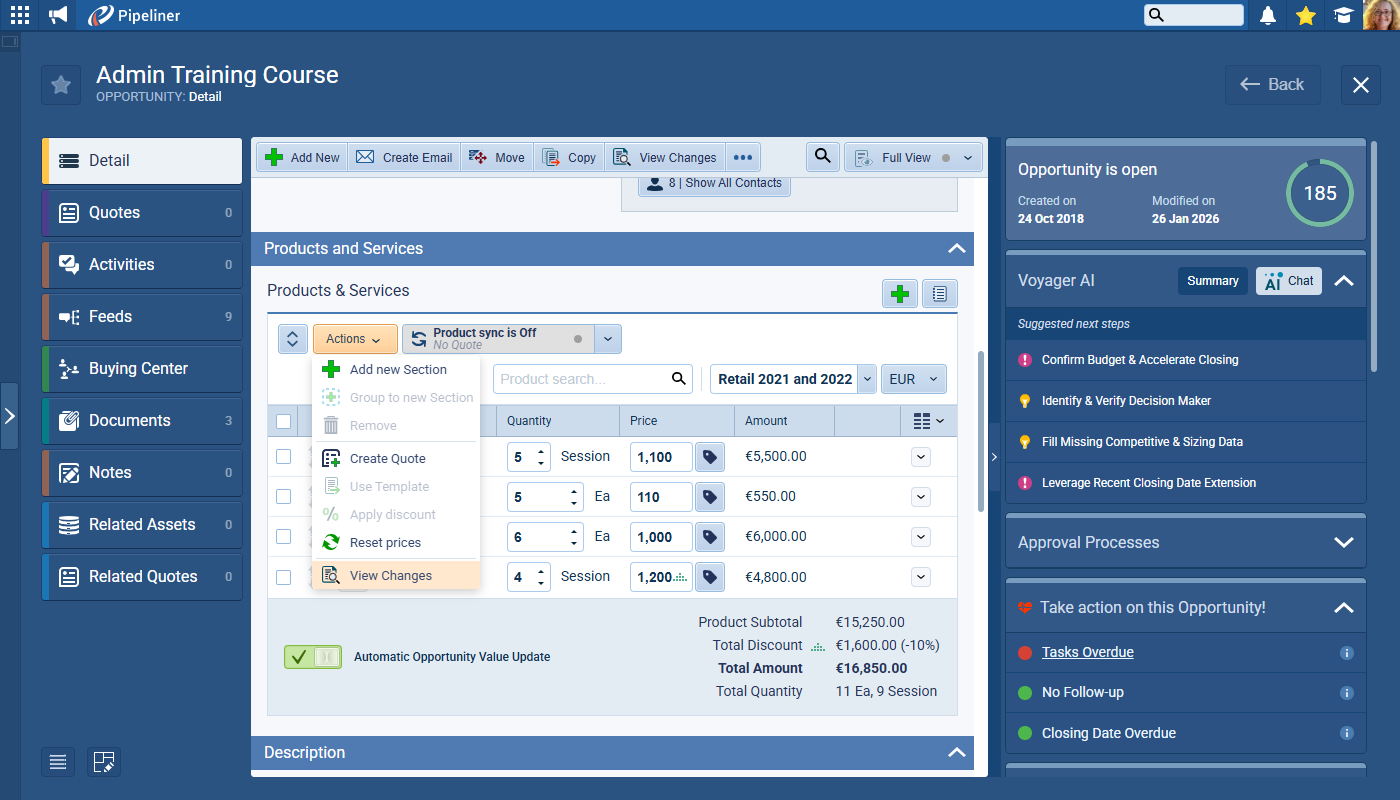Tick the checkbox for the €550.00 row

(284, 496)
